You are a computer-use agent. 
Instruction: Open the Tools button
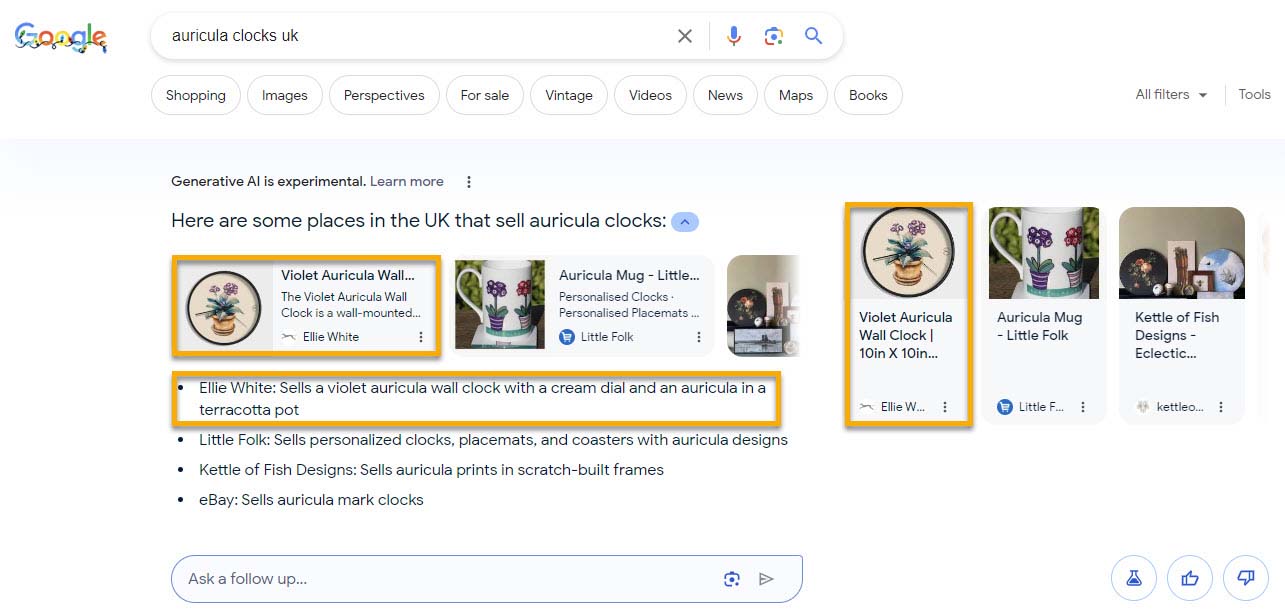[1254, 94]
